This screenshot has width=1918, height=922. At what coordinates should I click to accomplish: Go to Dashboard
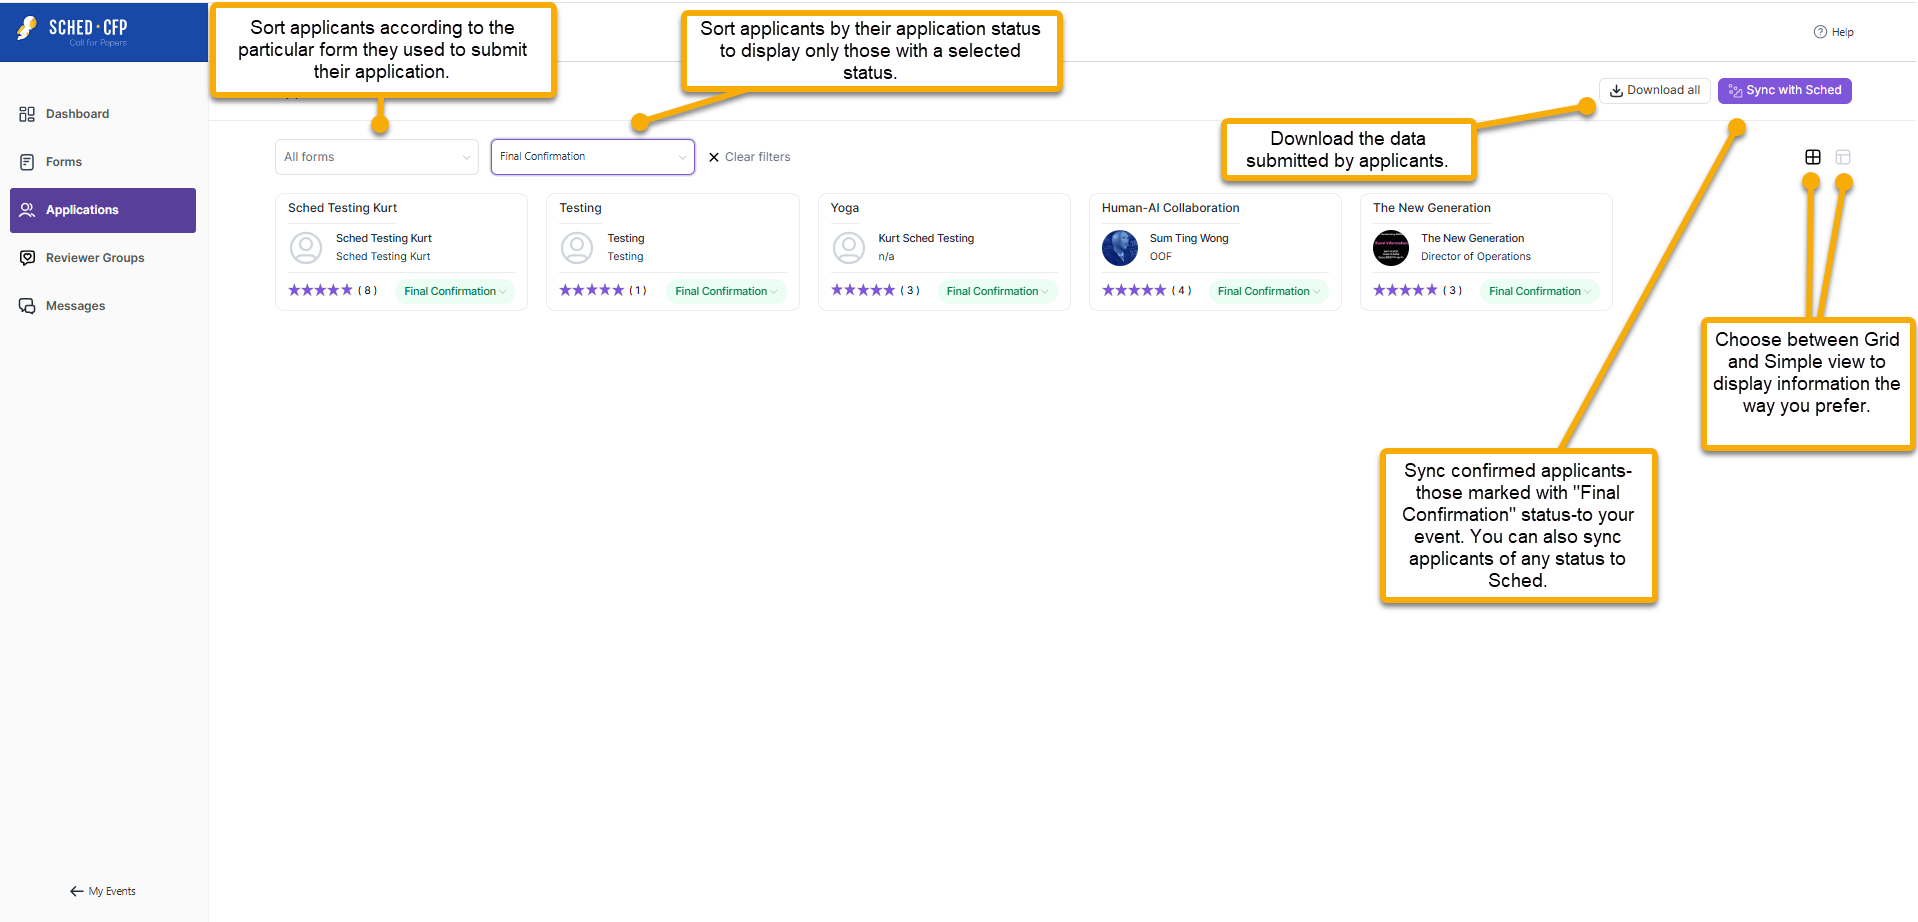click(103, 114)
